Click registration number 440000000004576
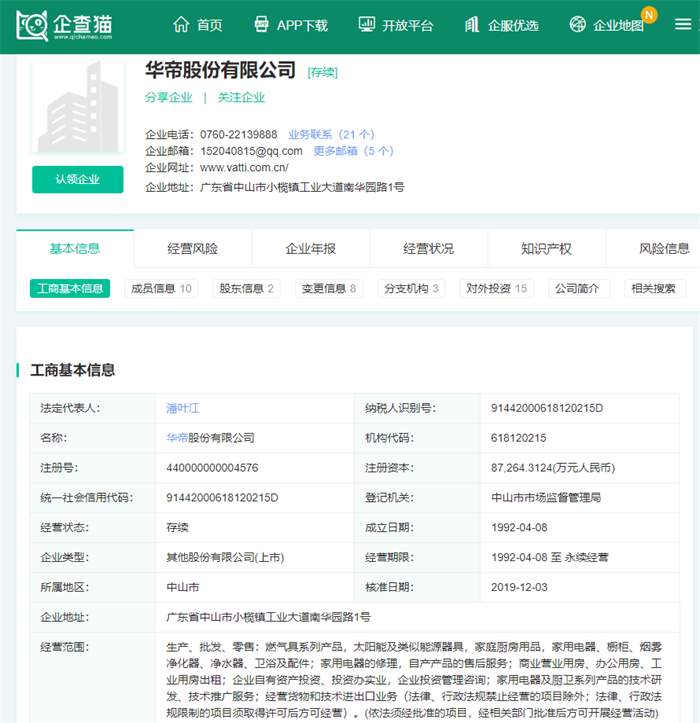Screen dimensions: 700x723 pyautogui.click(x=212, y=468)
